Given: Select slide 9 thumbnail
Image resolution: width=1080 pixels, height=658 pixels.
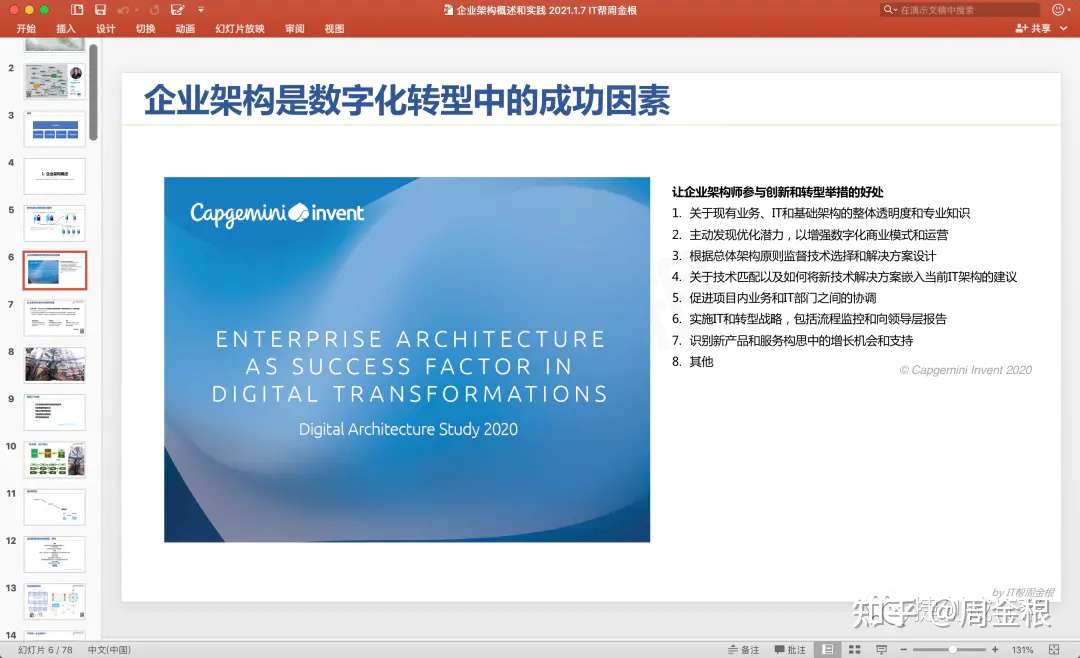Looking at the screenshot, I should tap(55, 412).
